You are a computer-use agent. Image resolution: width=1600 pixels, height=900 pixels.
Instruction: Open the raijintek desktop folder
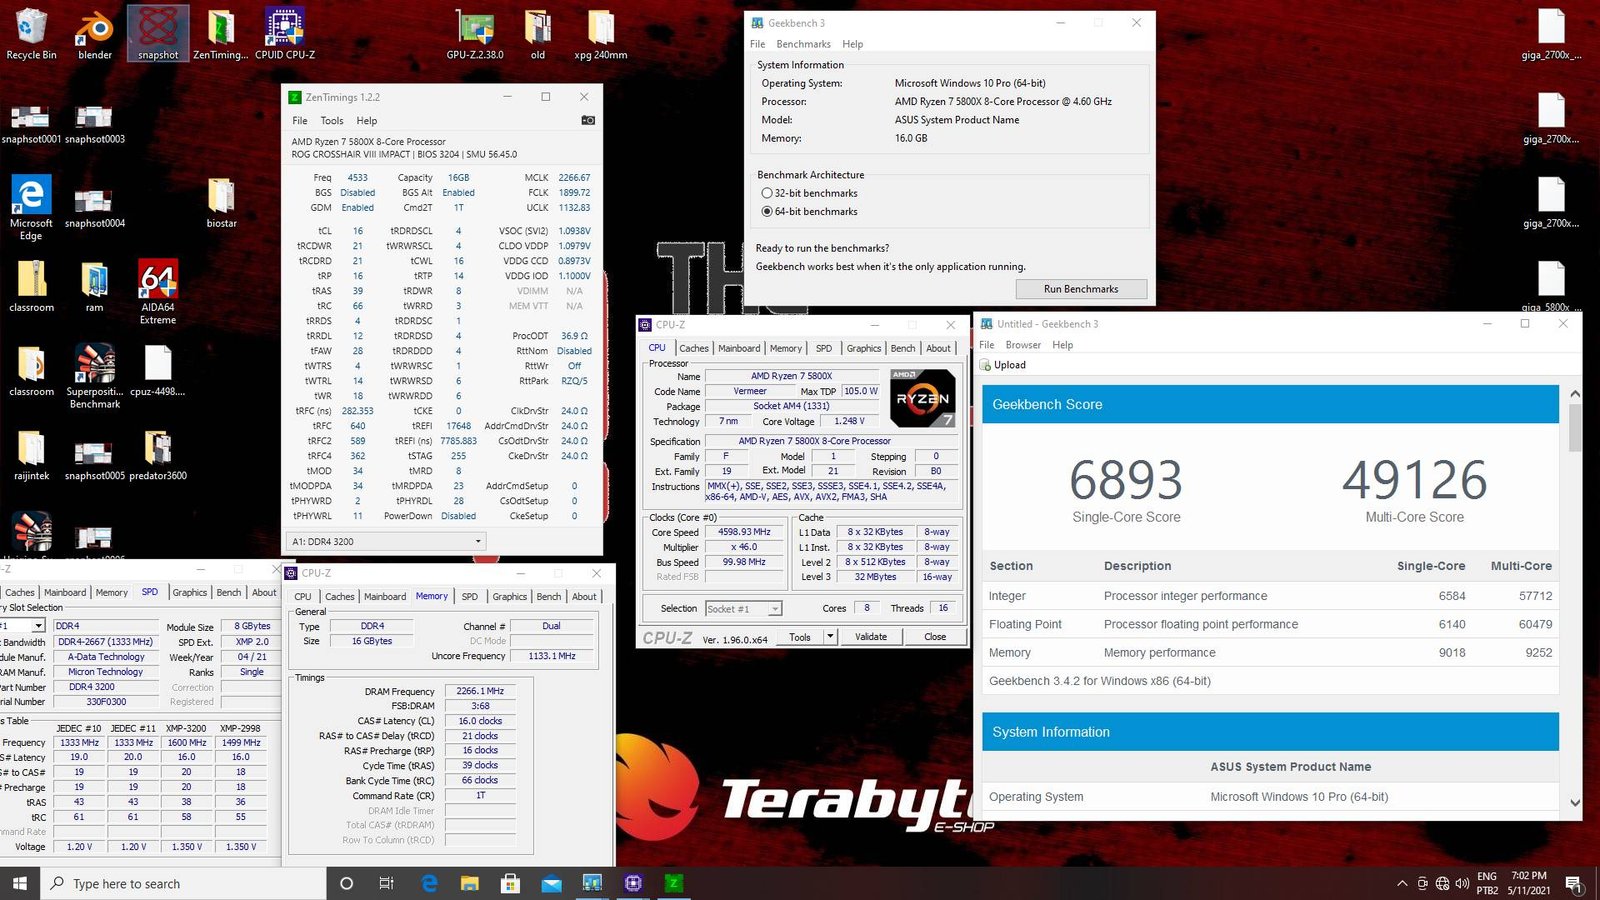(31, 455)
